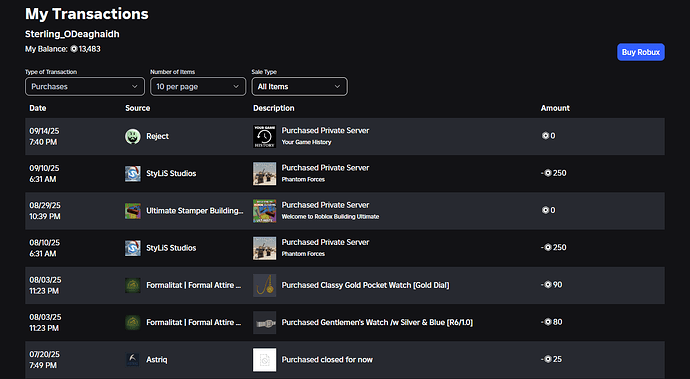Viewport: 690px width, 379px height.
Task: Click the Date column header
Action: tap(38, 108)
